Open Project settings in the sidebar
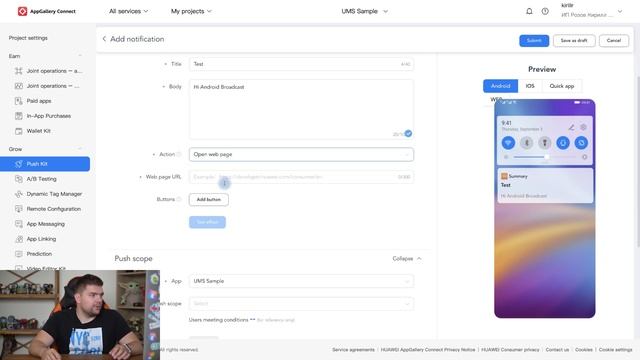Viewport: 640px width, 360px height. click(28, 38)
